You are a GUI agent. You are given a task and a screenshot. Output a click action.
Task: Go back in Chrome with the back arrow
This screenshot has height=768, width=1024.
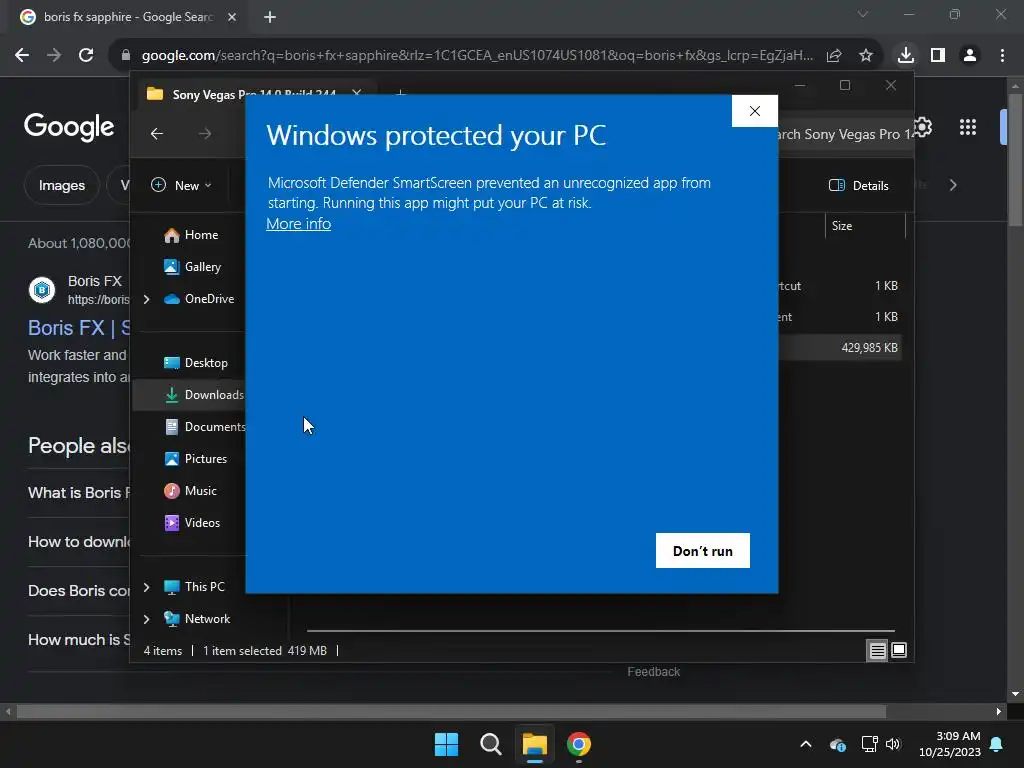tap(22, 56)
